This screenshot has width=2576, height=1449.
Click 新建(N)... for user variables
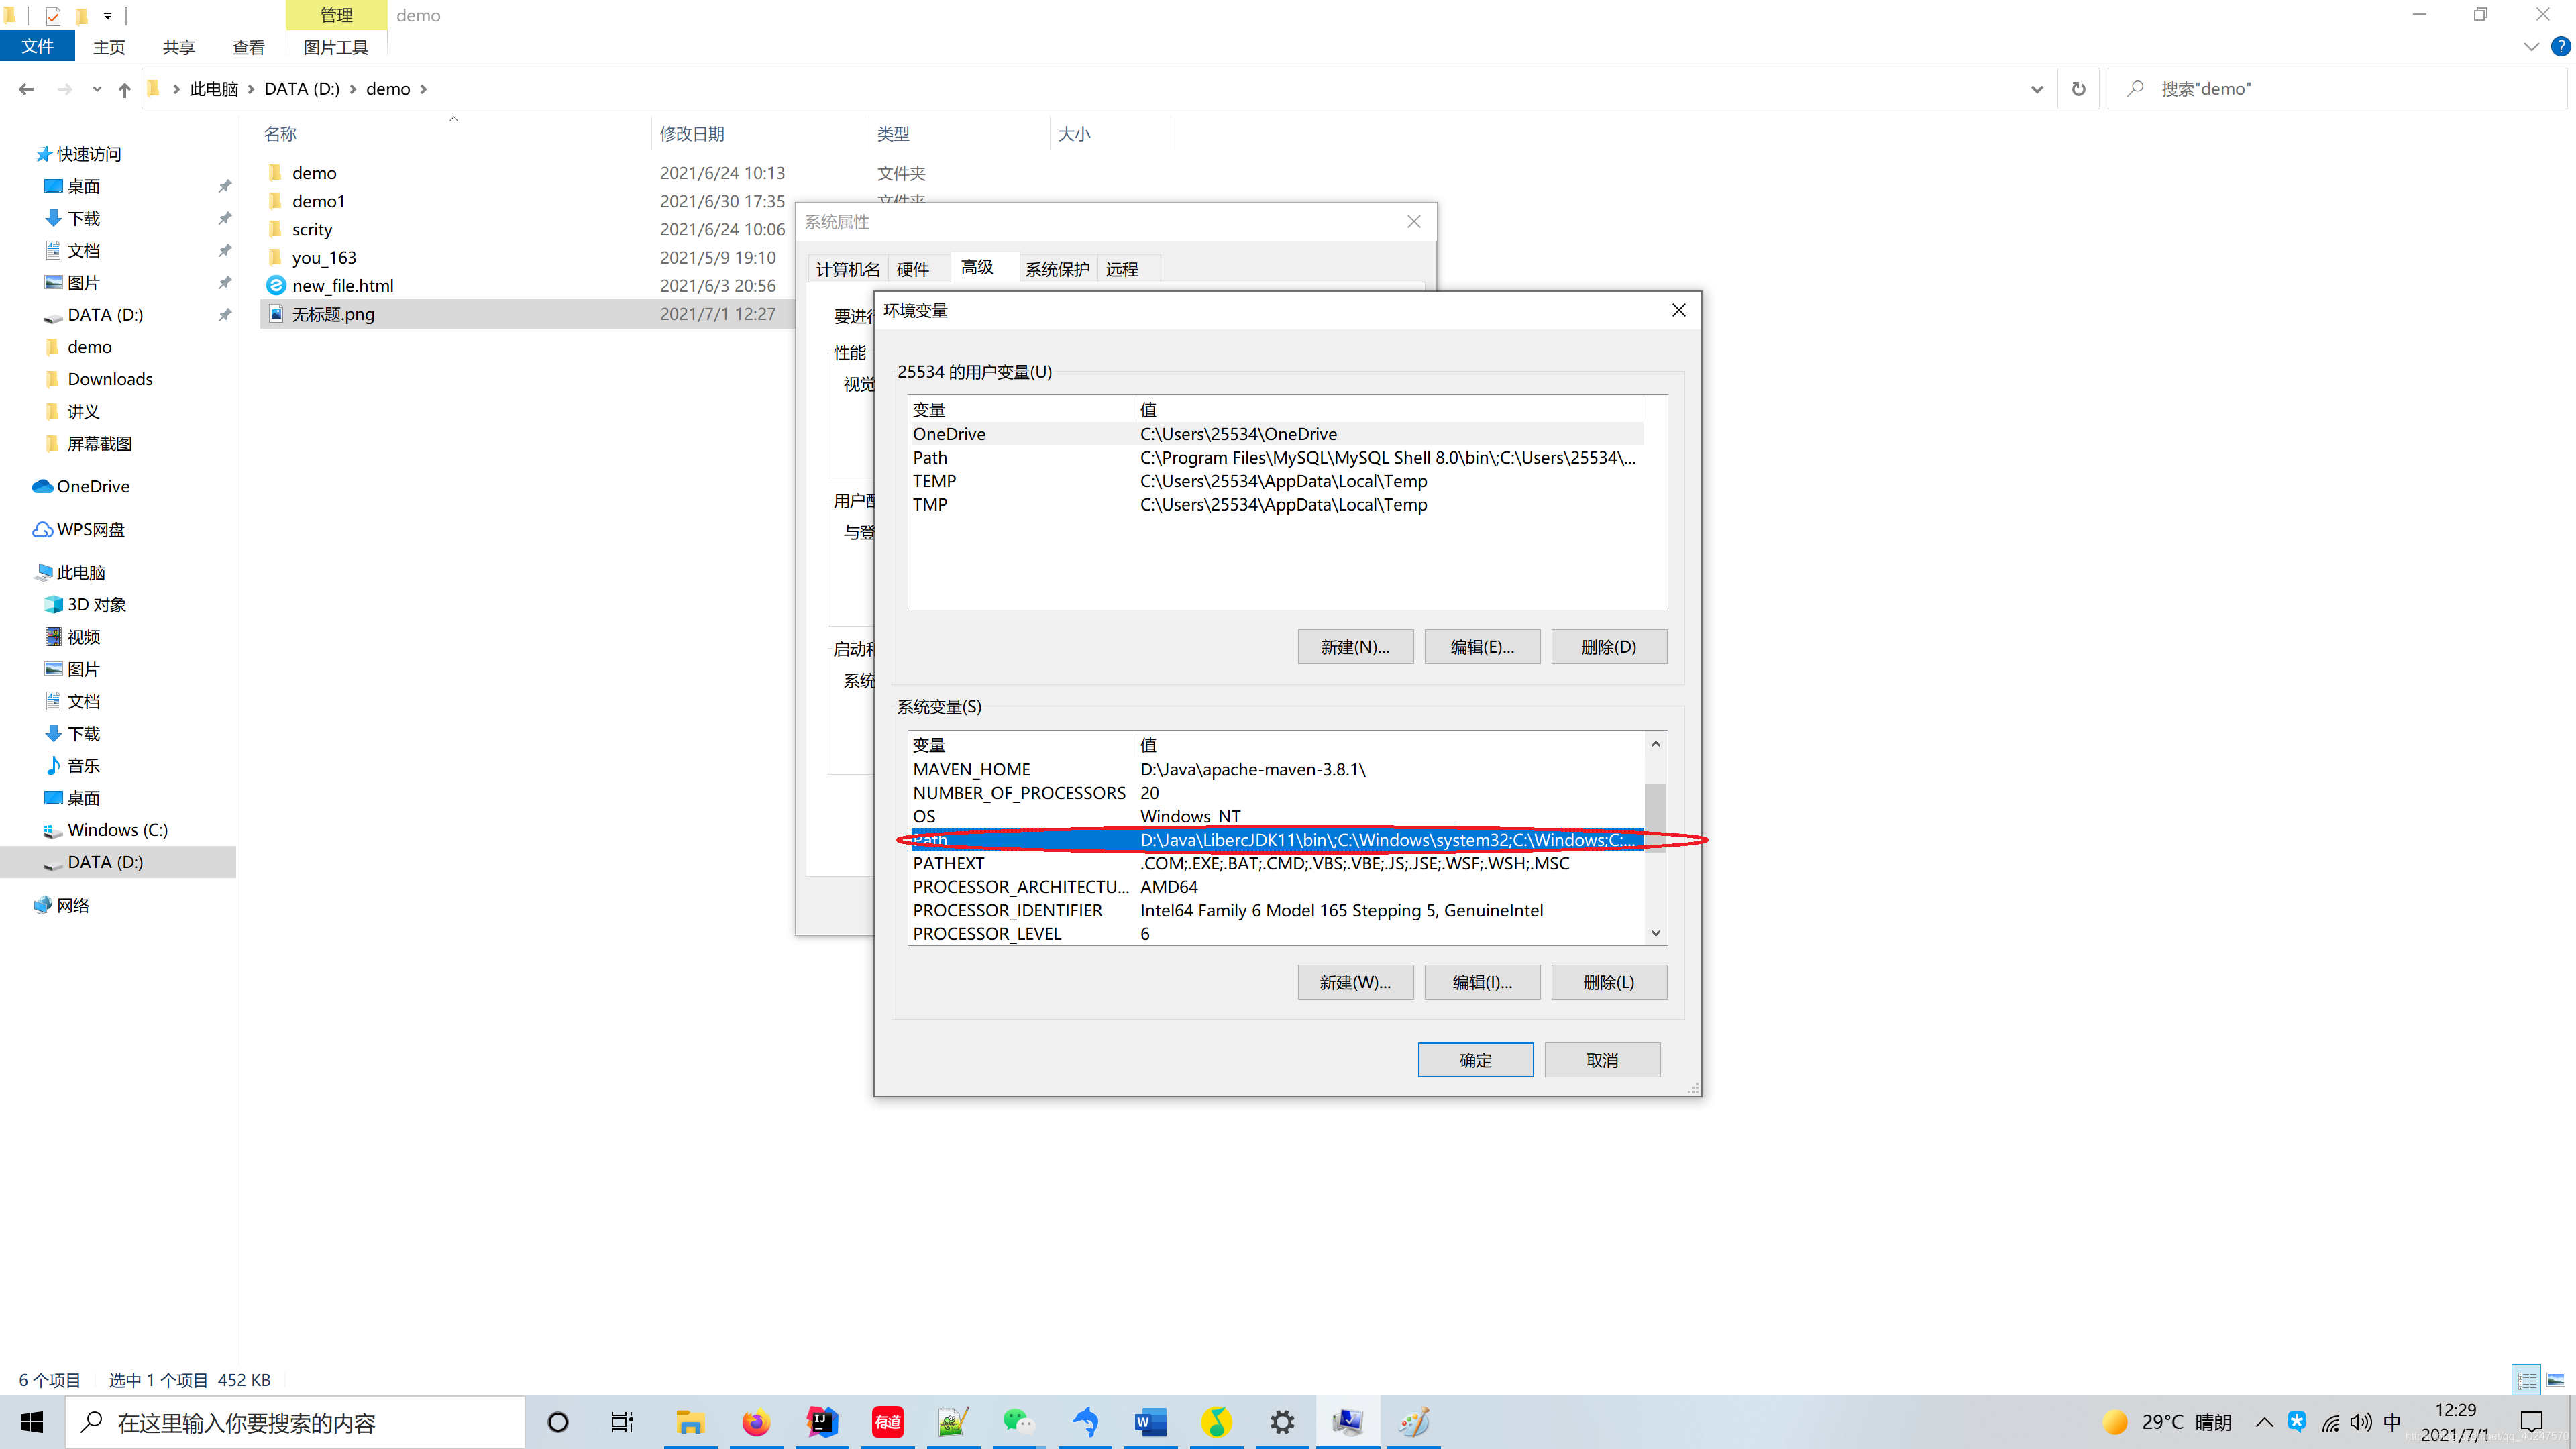pyautogui.click(x=1355, y=647)
